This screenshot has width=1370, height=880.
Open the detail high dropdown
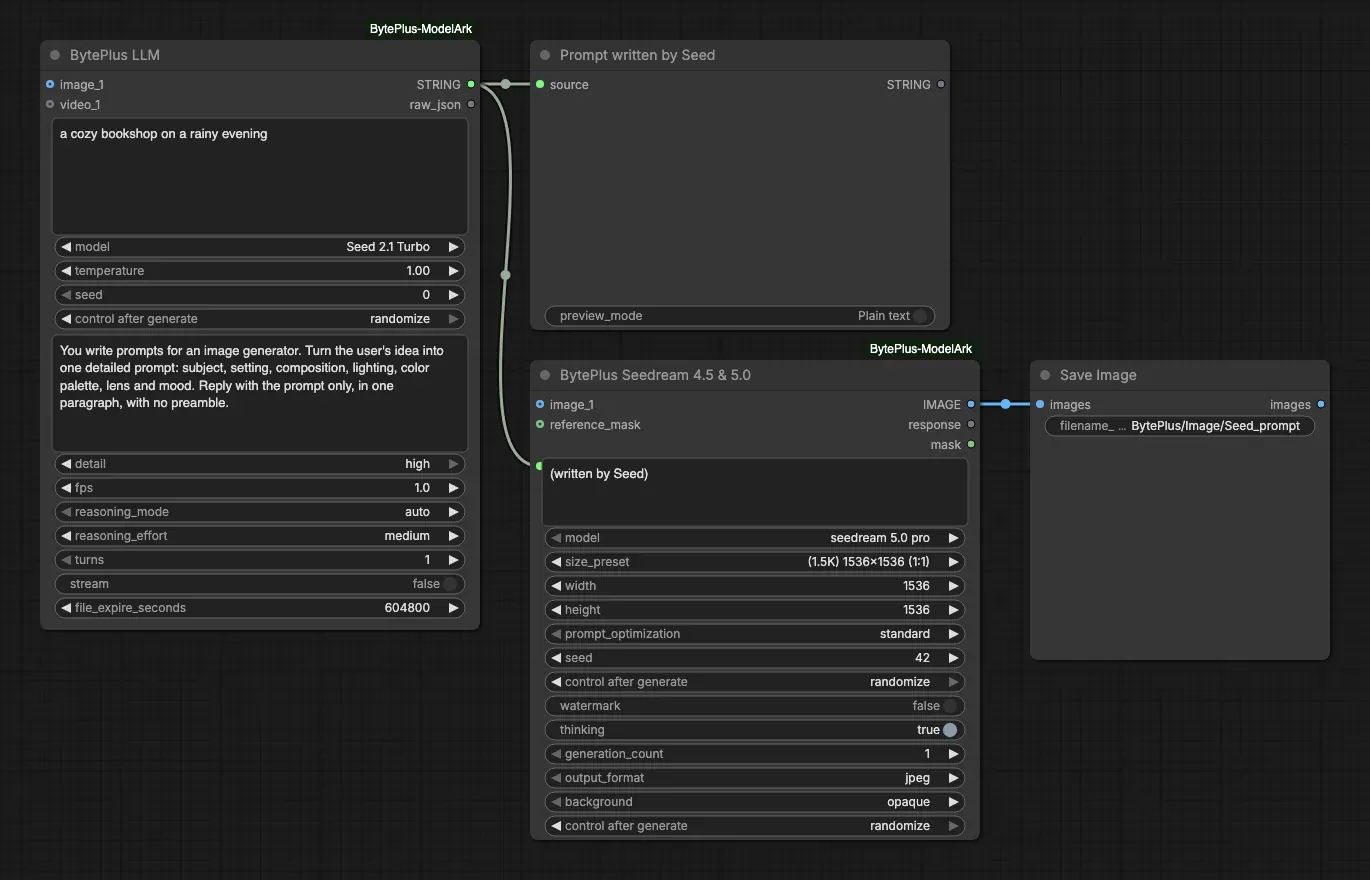(260, 464)
